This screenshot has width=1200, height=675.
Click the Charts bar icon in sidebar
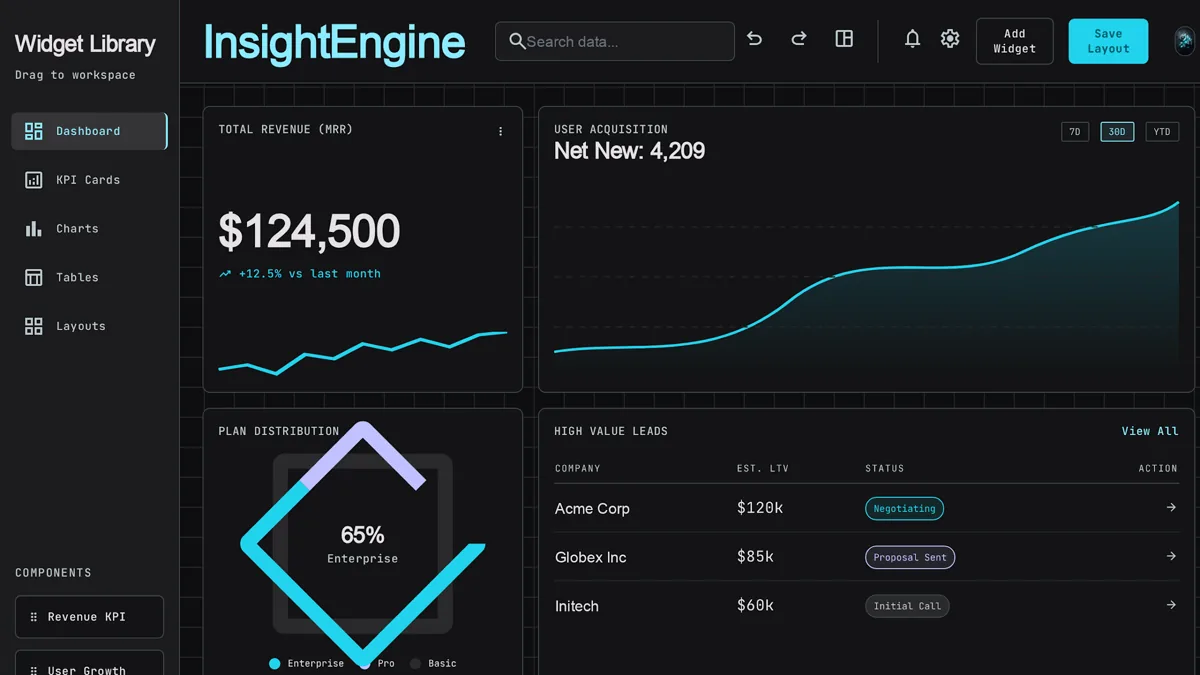pyautogui.click(x=34, y=229)
